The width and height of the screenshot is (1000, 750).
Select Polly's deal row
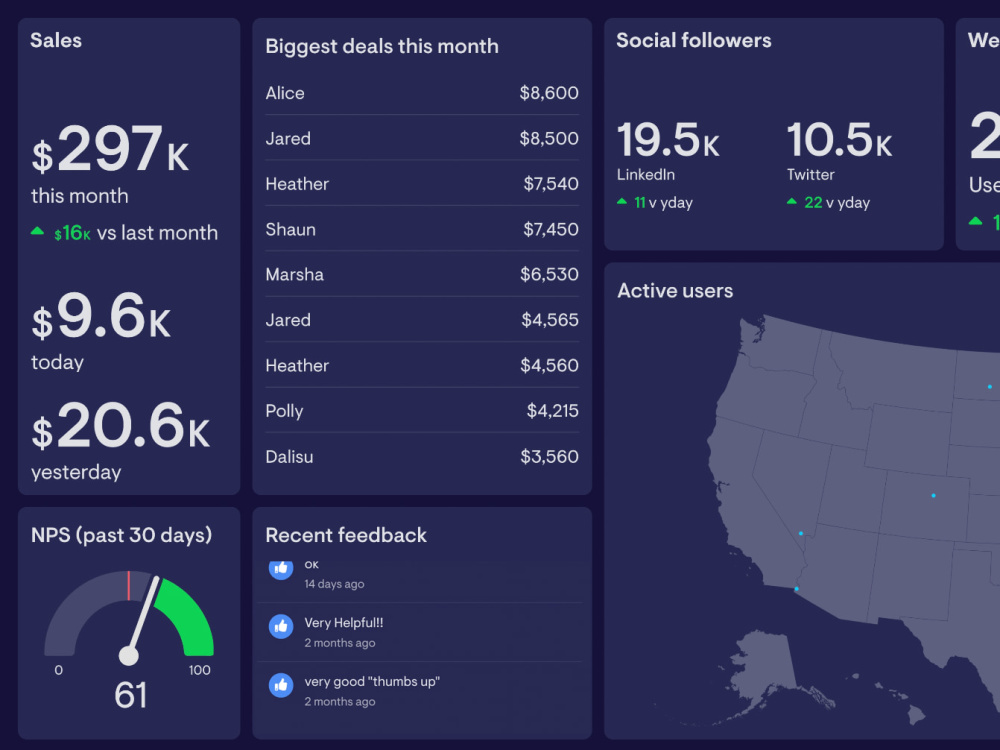pyautogui.click(x=422, y=411)
